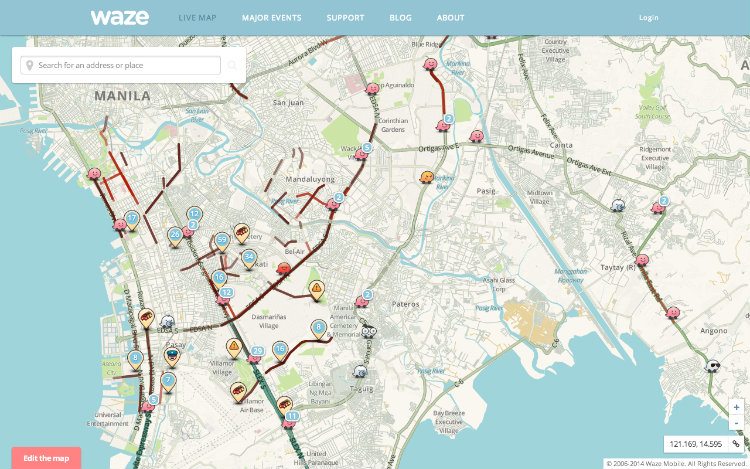Open the Blog page
Screen dimensions: 750x469
click(400, 18)
